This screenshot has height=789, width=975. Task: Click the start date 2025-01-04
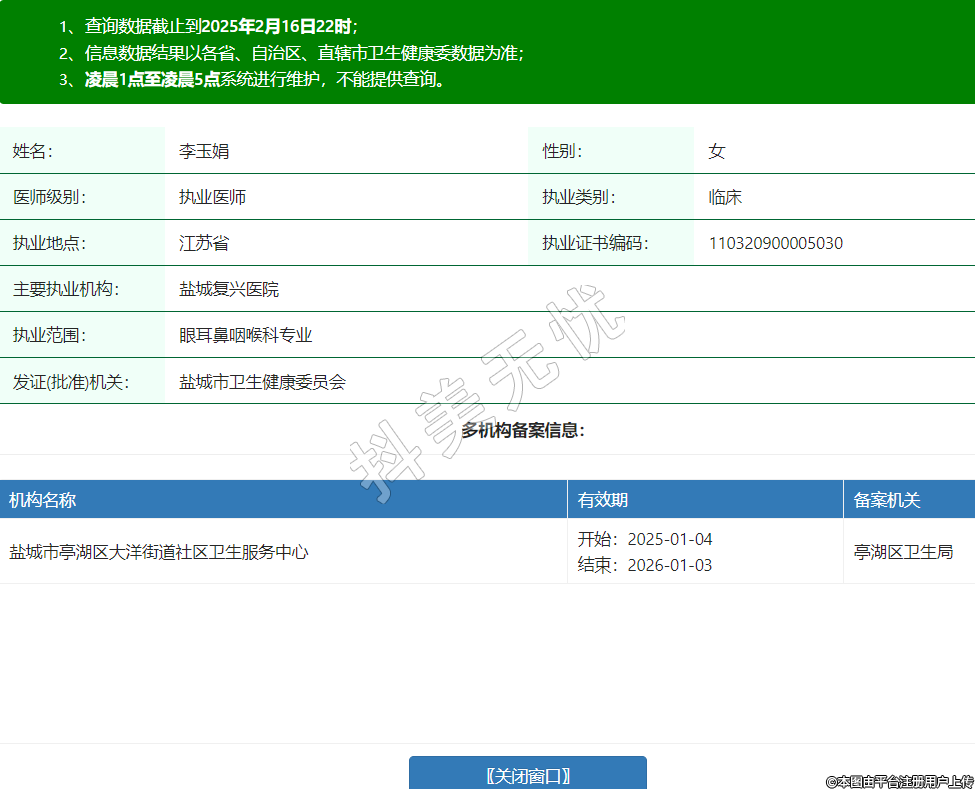coord(669,539)
